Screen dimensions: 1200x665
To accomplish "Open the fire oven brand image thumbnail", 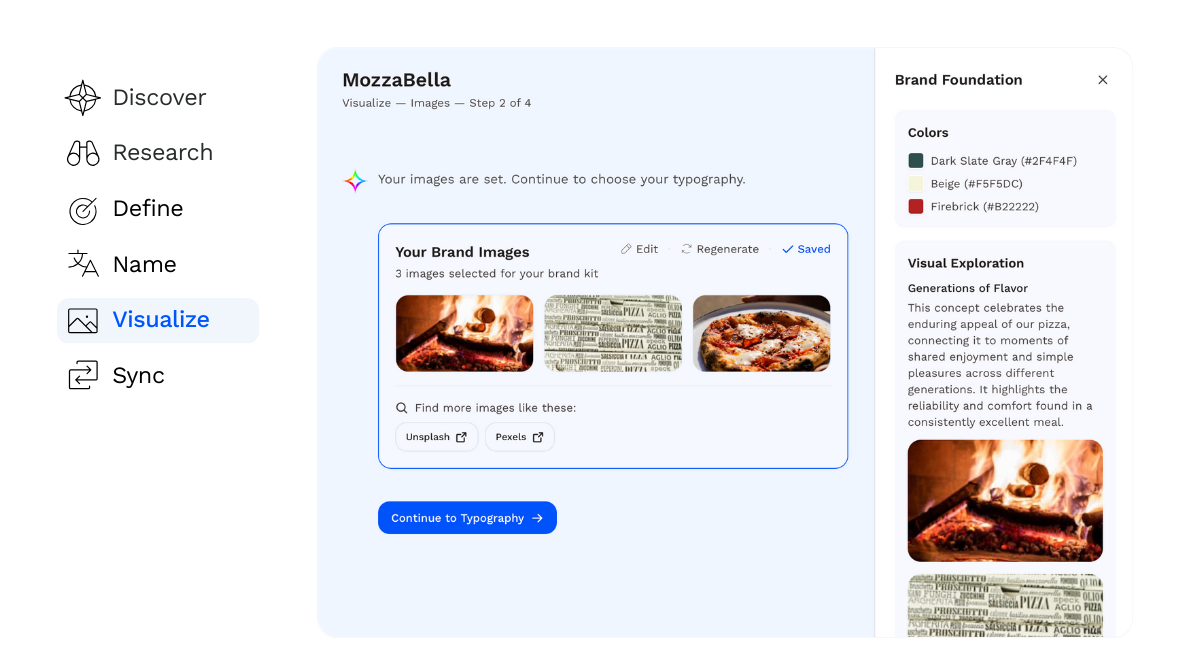I will pyautogui.click(x=464, y=333).
